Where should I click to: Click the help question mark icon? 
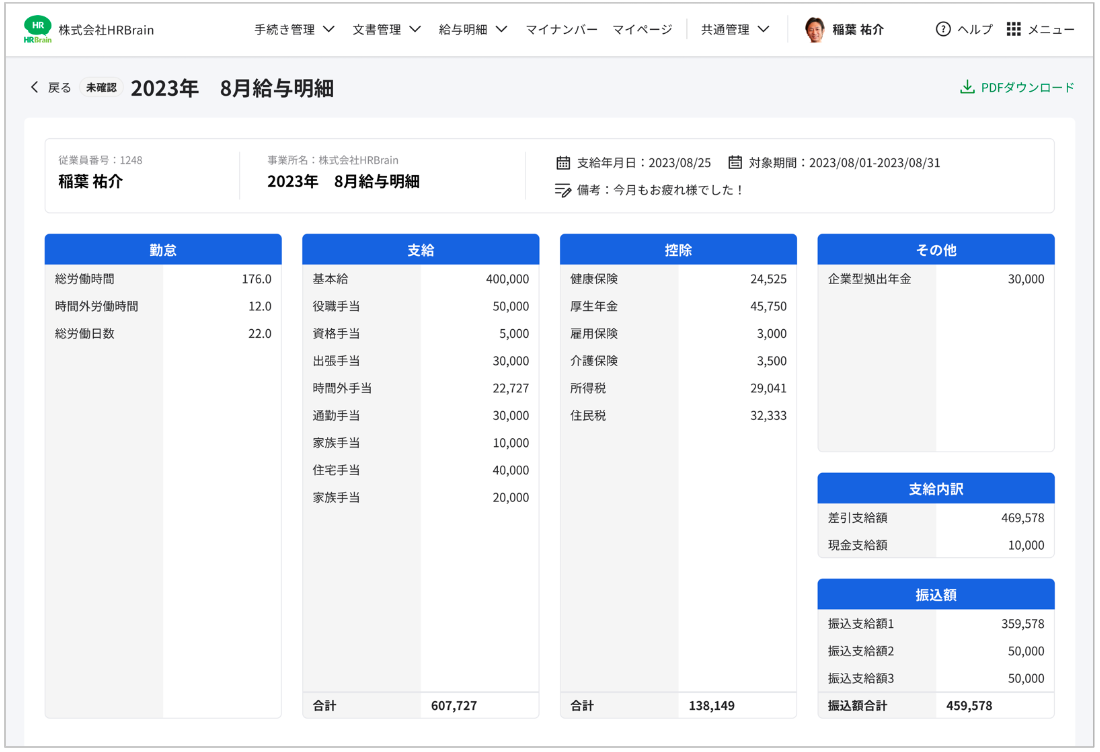coord(943,29)
